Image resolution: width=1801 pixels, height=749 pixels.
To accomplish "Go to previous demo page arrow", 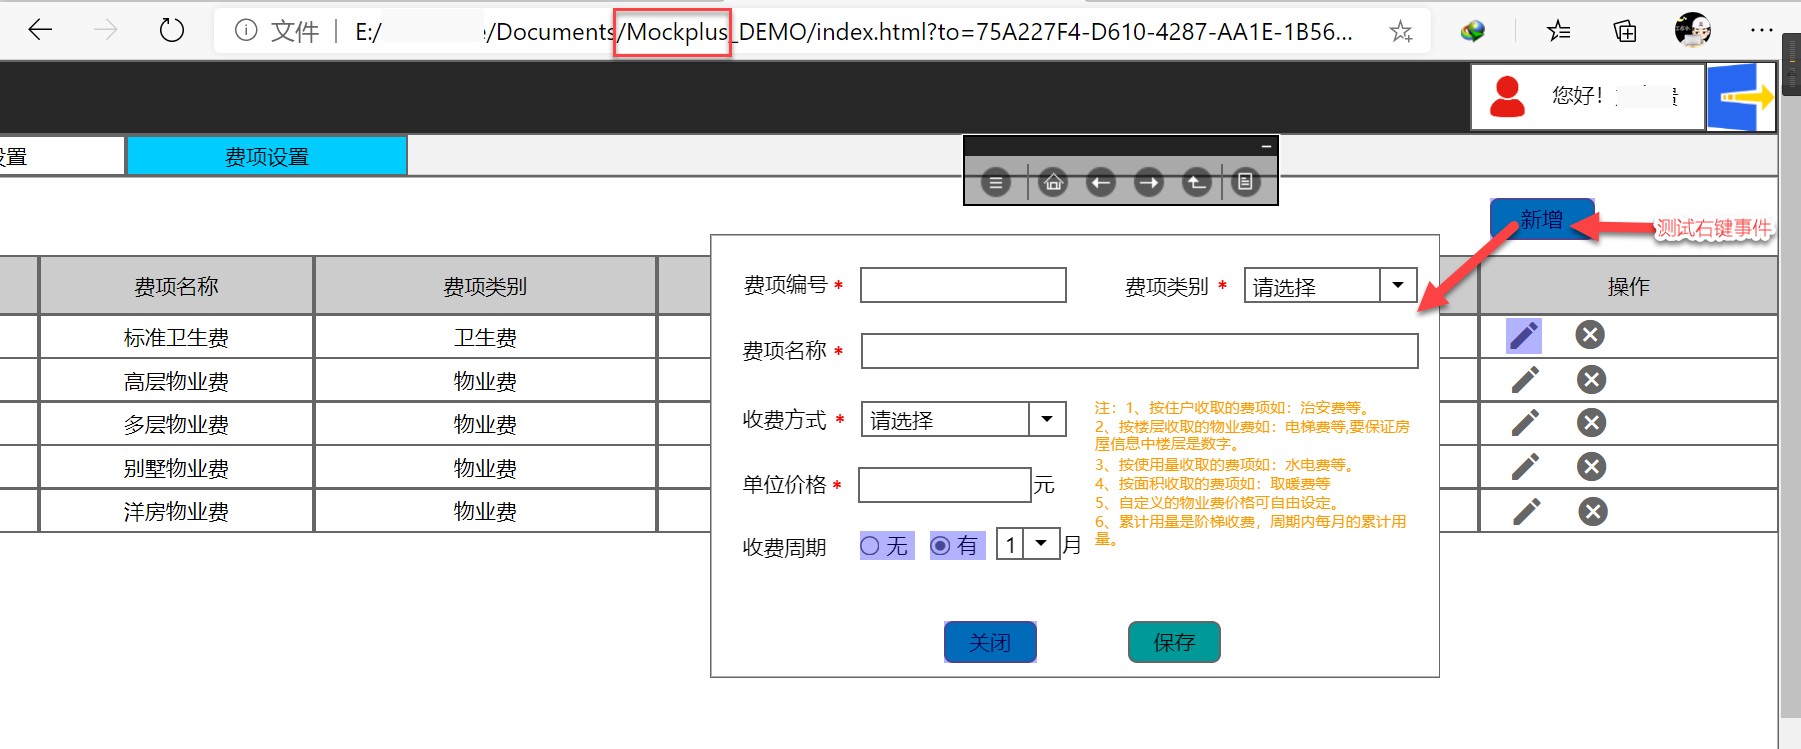I will (x=1101, y=183).
